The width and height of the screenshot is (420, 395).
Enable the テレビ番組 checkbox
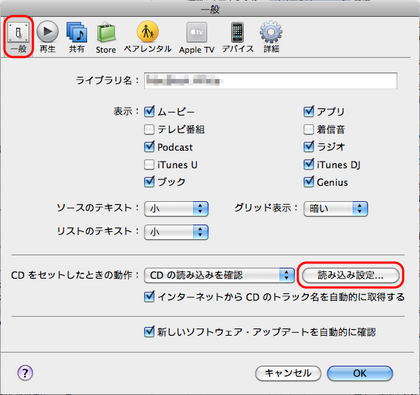click(x=149, y=129)
